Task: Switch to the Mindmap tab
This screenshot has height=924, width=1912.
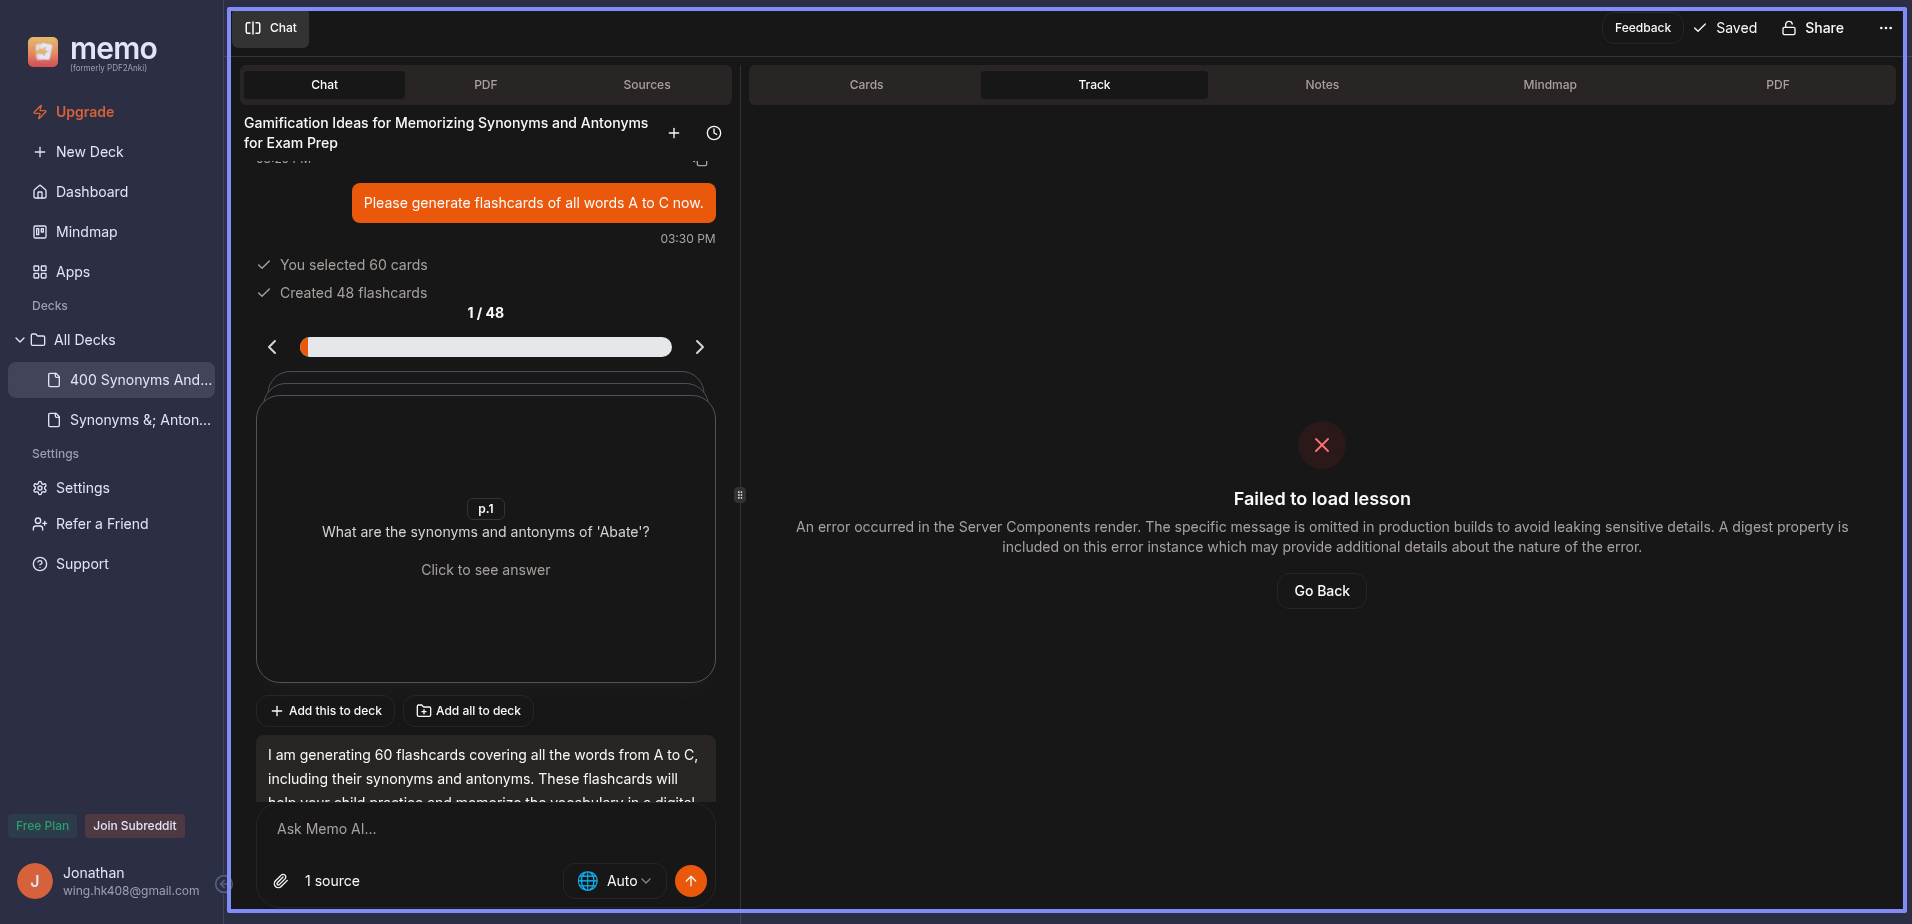Action: point(1549,85)
